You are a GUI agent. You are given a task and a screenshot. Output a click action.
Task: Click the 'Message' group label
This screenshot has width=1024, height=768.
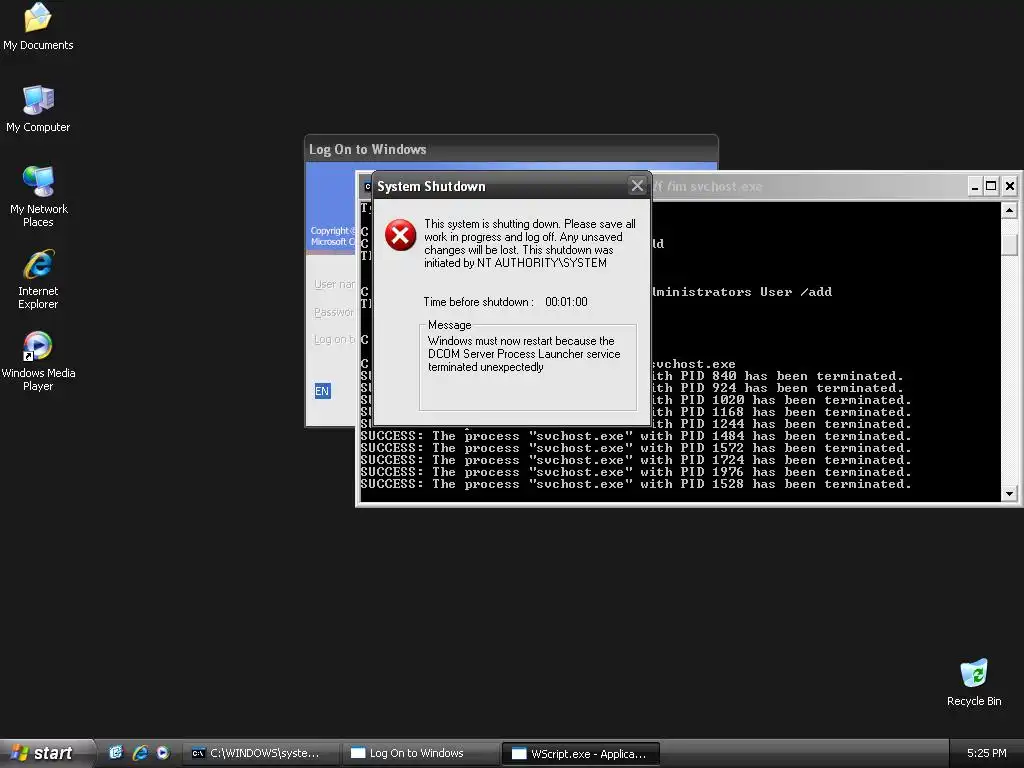pos(449,325)
